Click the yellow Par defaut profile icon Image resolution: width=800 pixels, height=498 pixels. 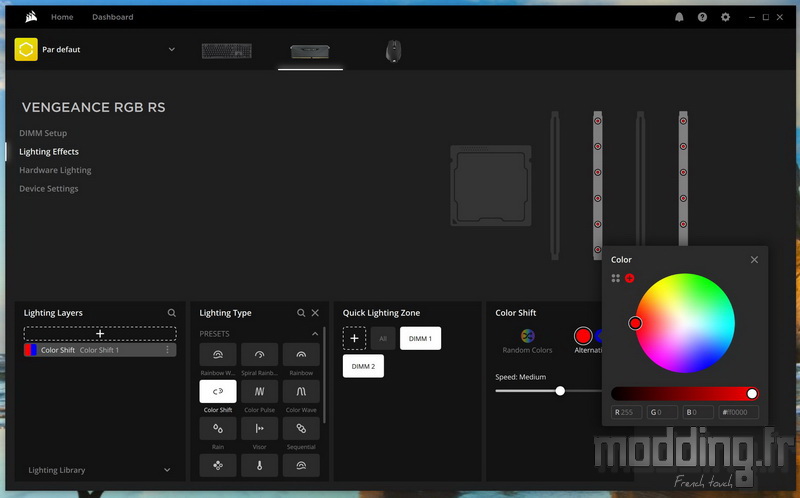tap(26, 49)
